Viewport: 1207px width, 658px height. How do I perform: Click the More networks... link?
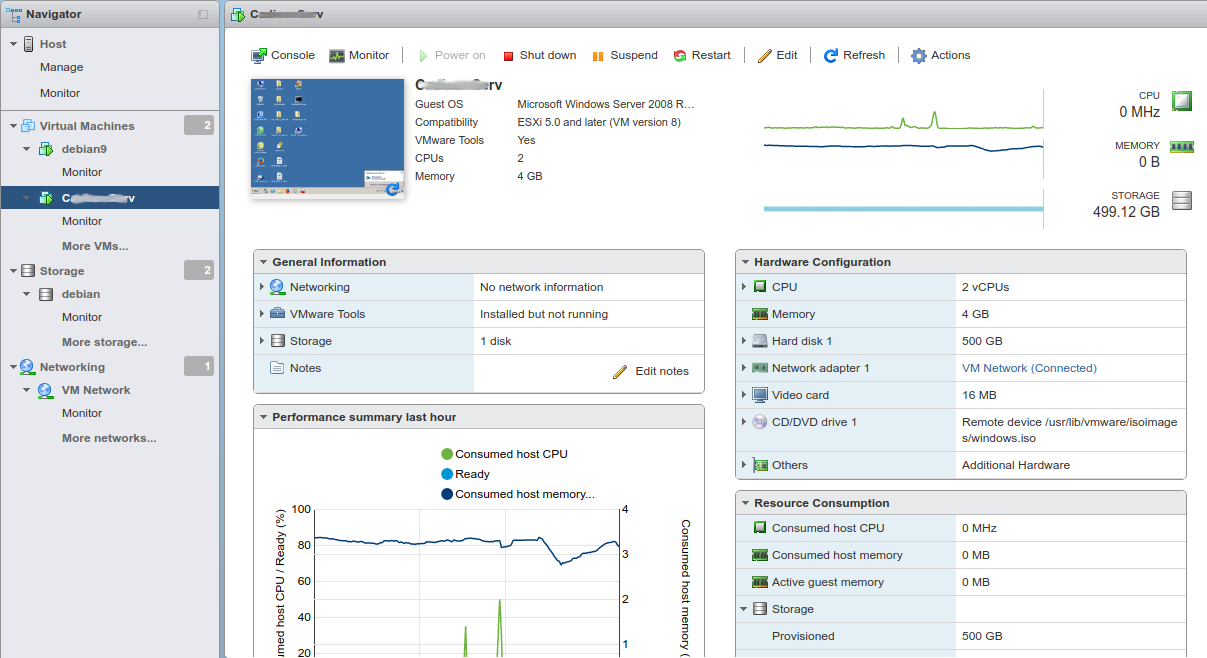click(x=109, y=438)
